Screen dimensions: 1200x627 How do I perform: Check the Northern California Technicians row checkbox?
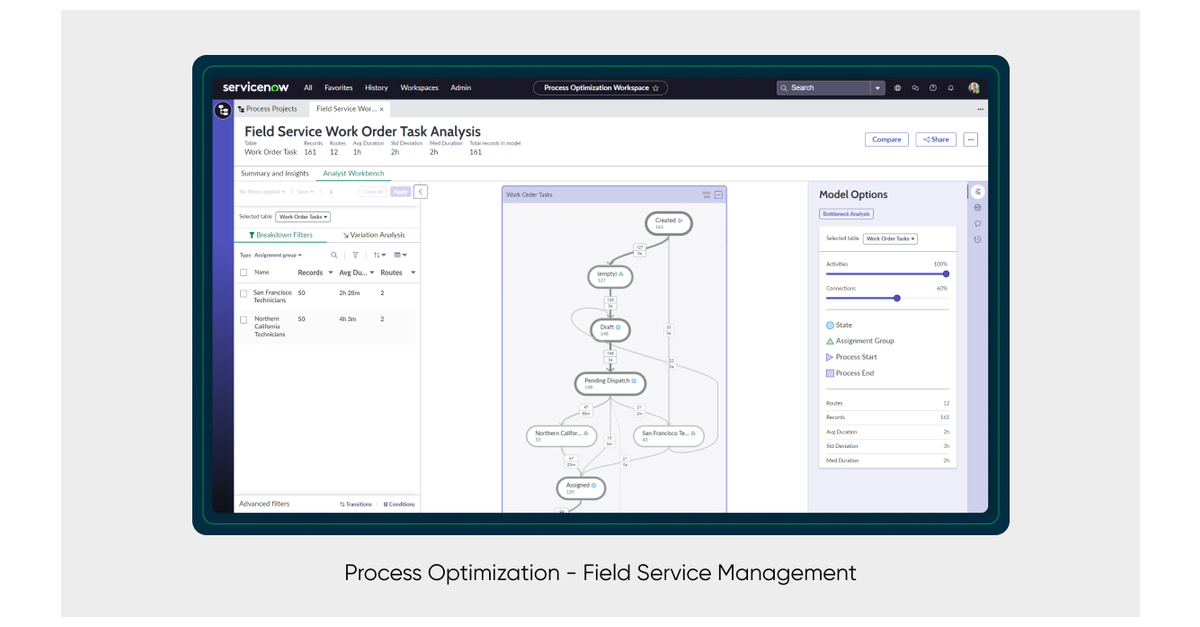[x=244, y=320]
